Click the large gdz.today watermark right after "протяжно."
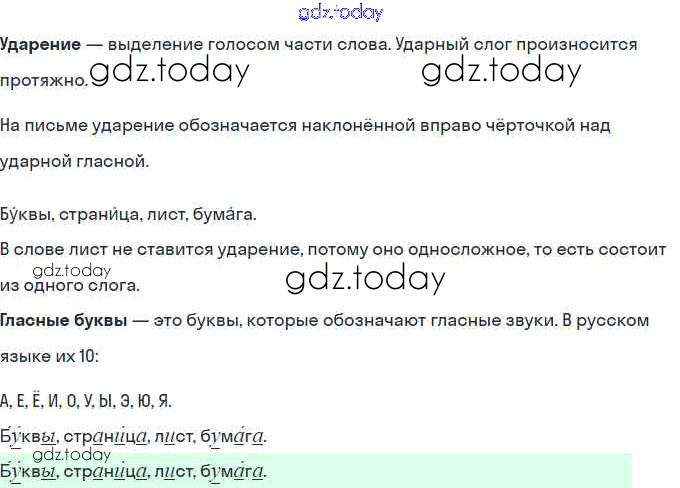 click(168, 71)
